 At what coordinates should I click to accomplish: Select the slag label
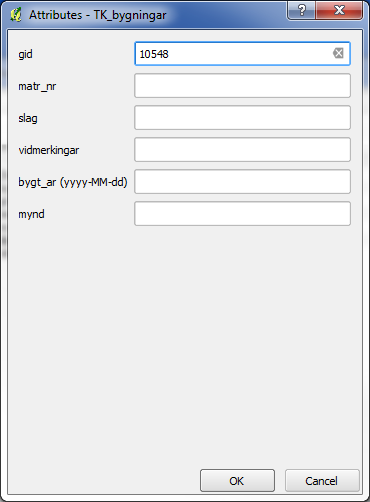(28, 118)
